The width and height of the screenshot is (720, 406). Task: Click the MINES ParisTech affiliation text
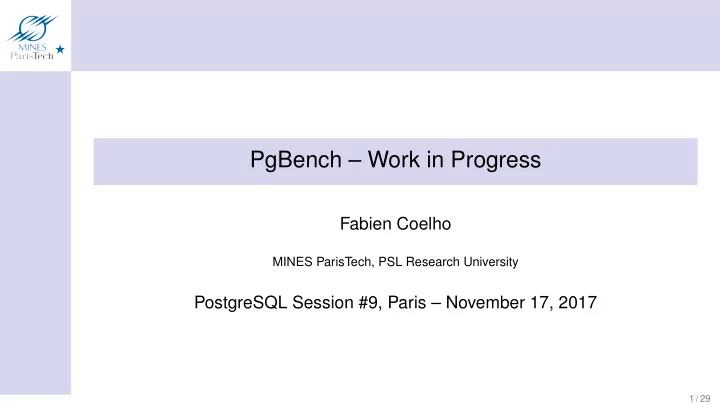coord(321,262)
